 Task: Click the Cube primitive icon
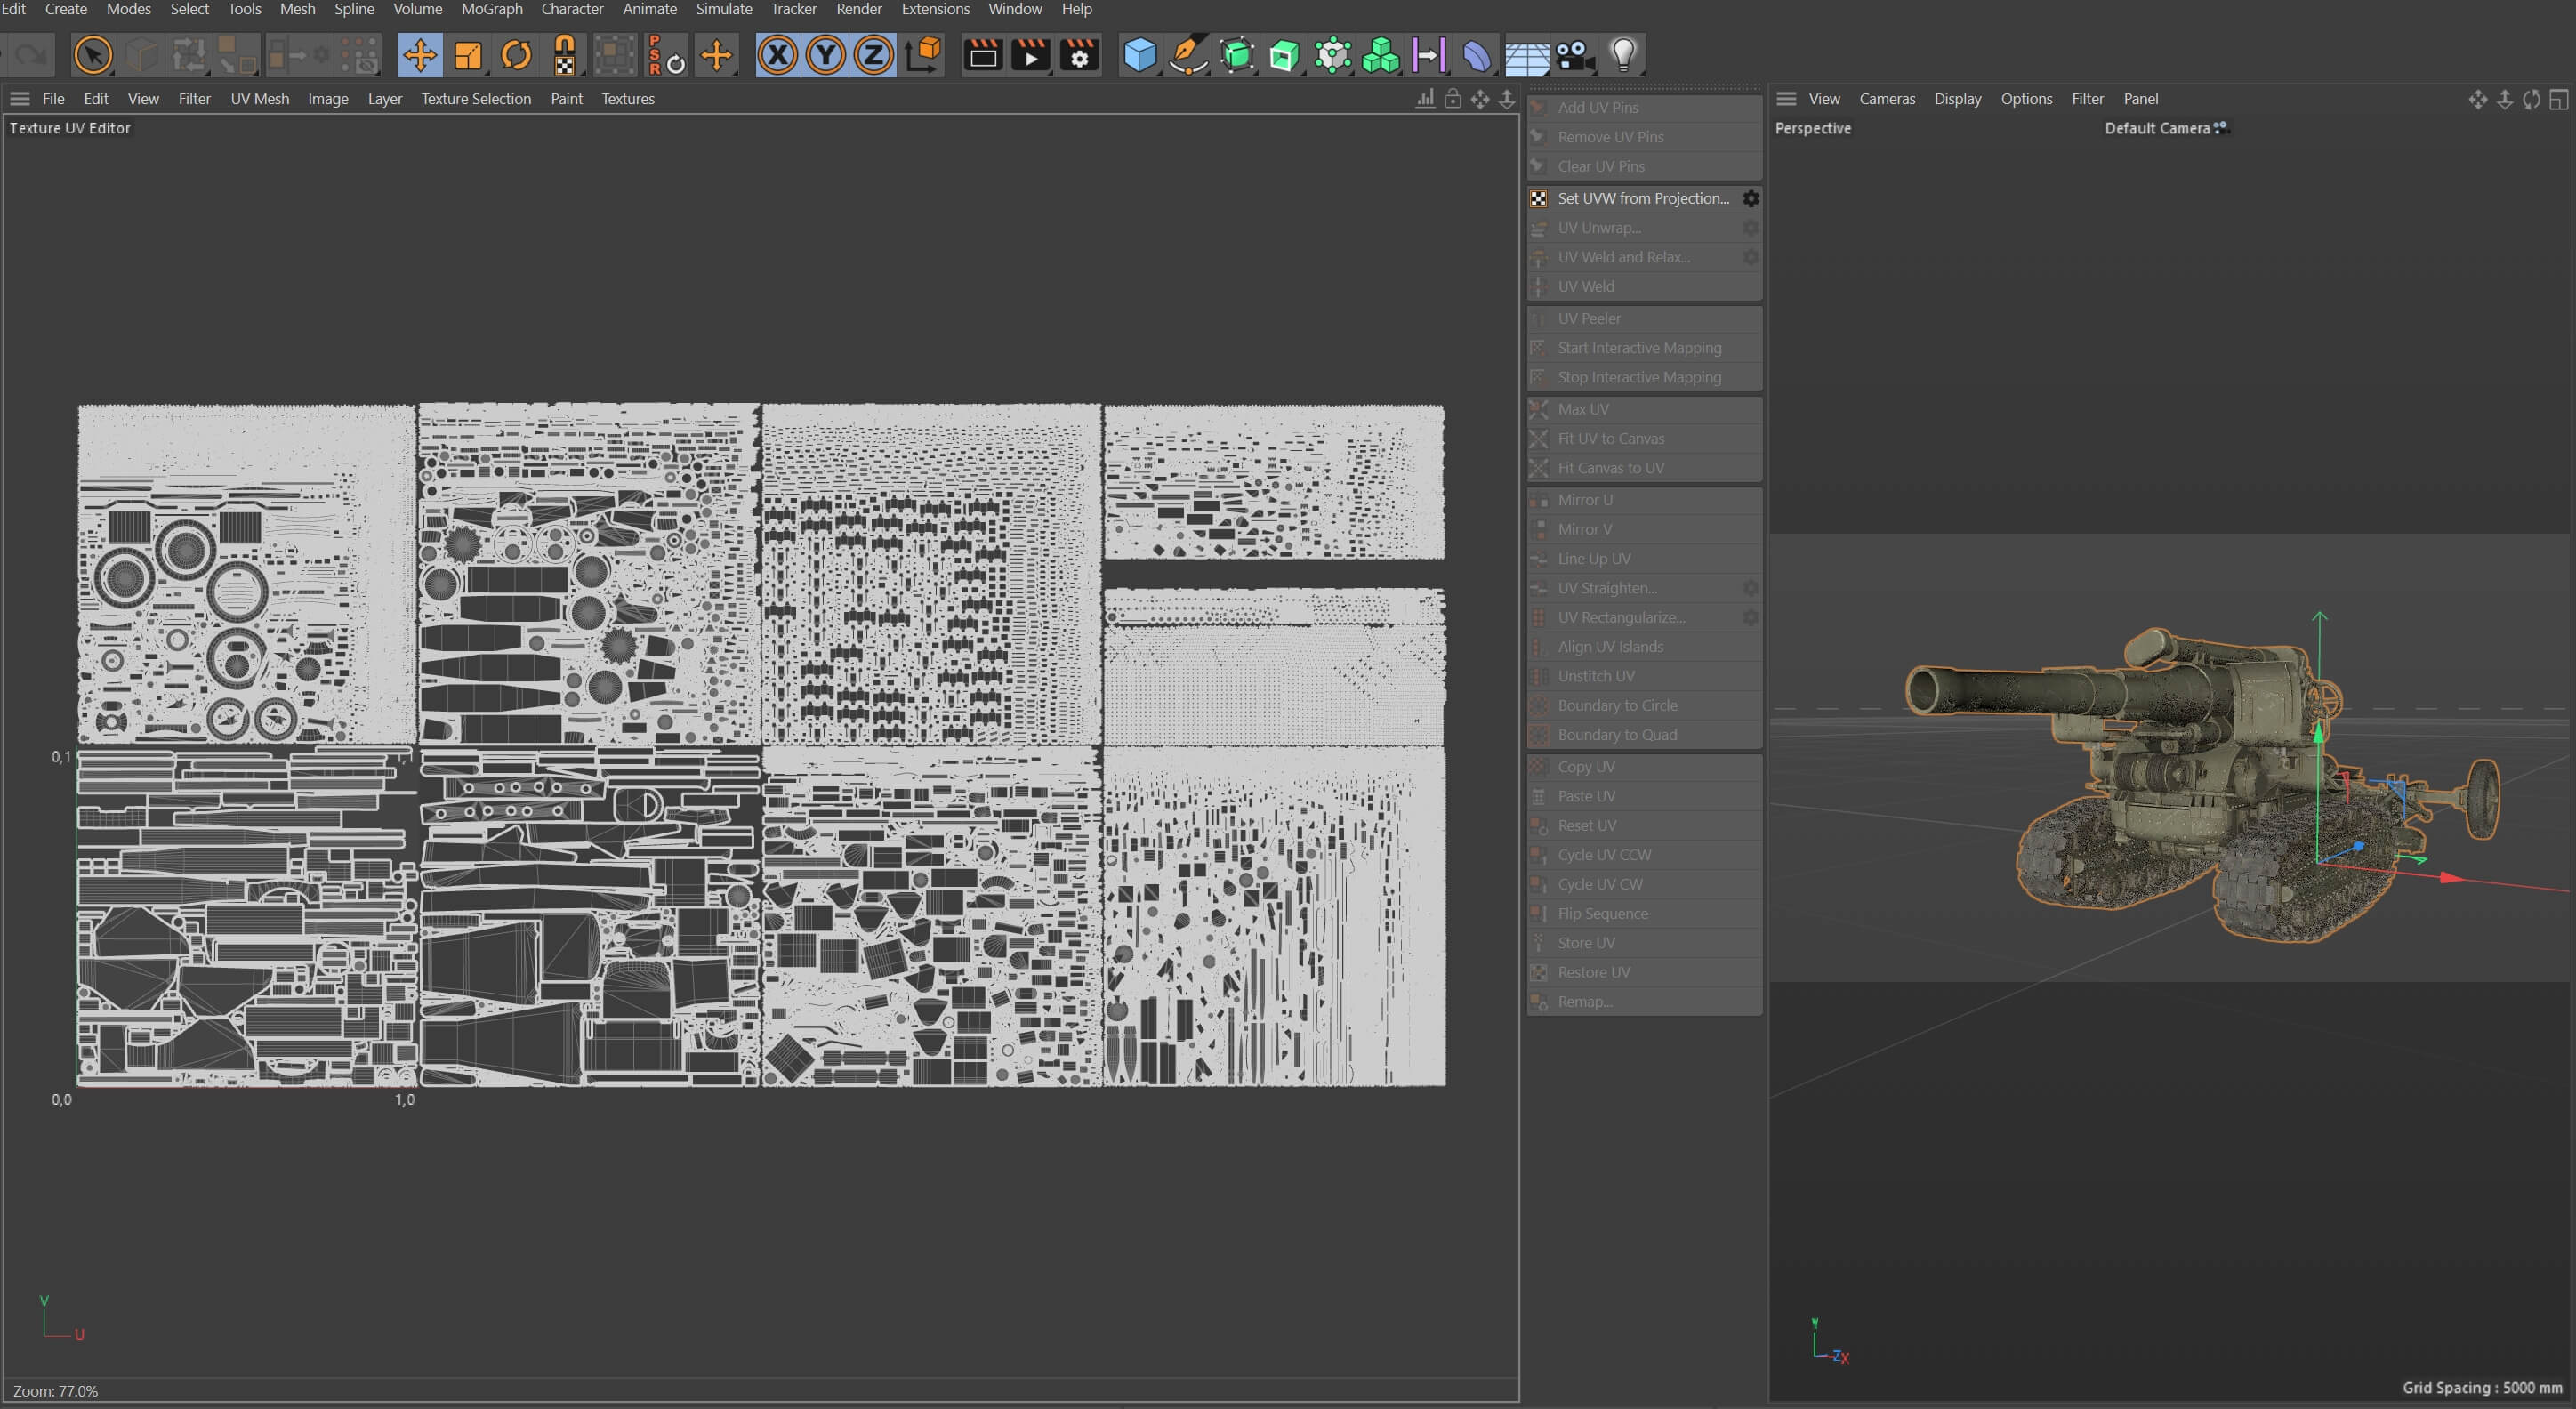(1139, 55)
